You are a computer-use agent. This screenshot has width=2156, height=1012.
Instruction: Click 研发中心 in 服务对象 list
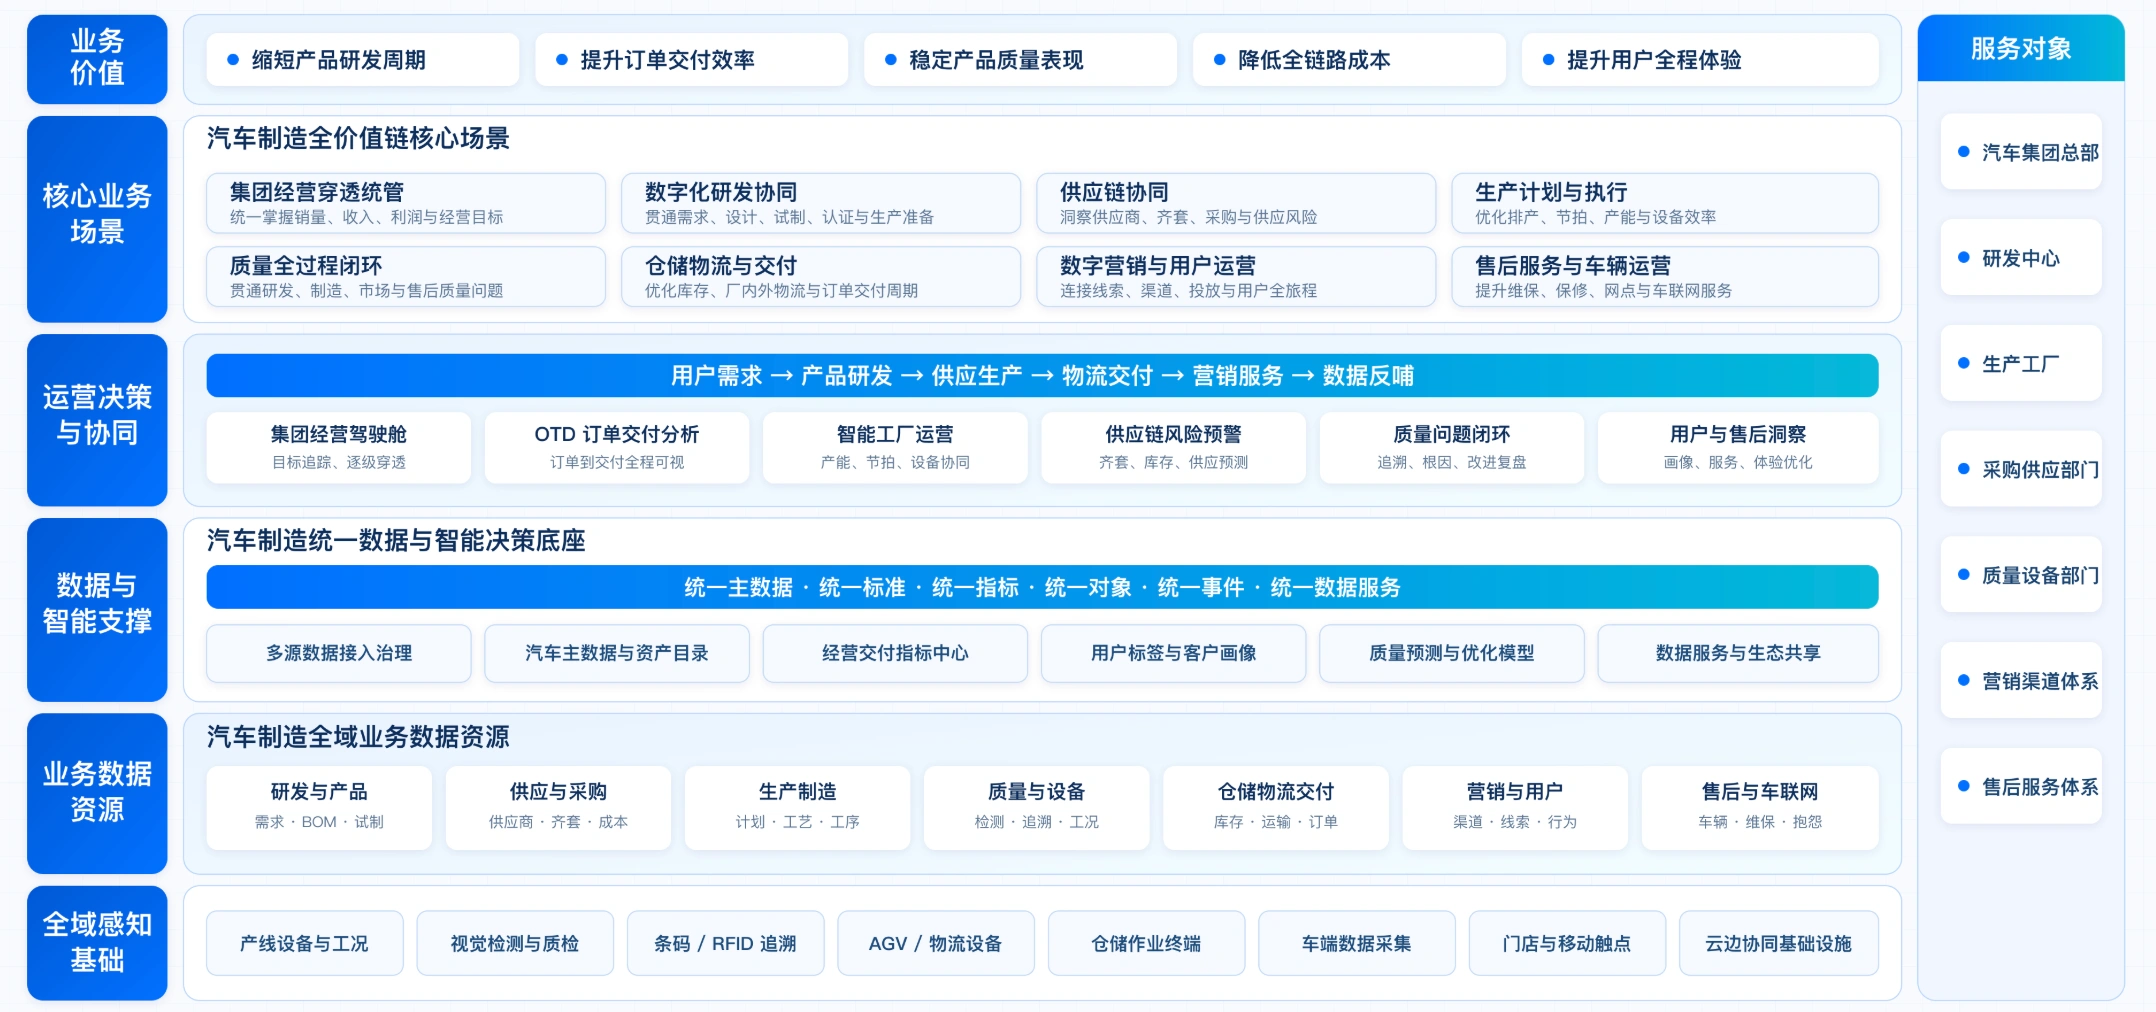(2021, 258)
